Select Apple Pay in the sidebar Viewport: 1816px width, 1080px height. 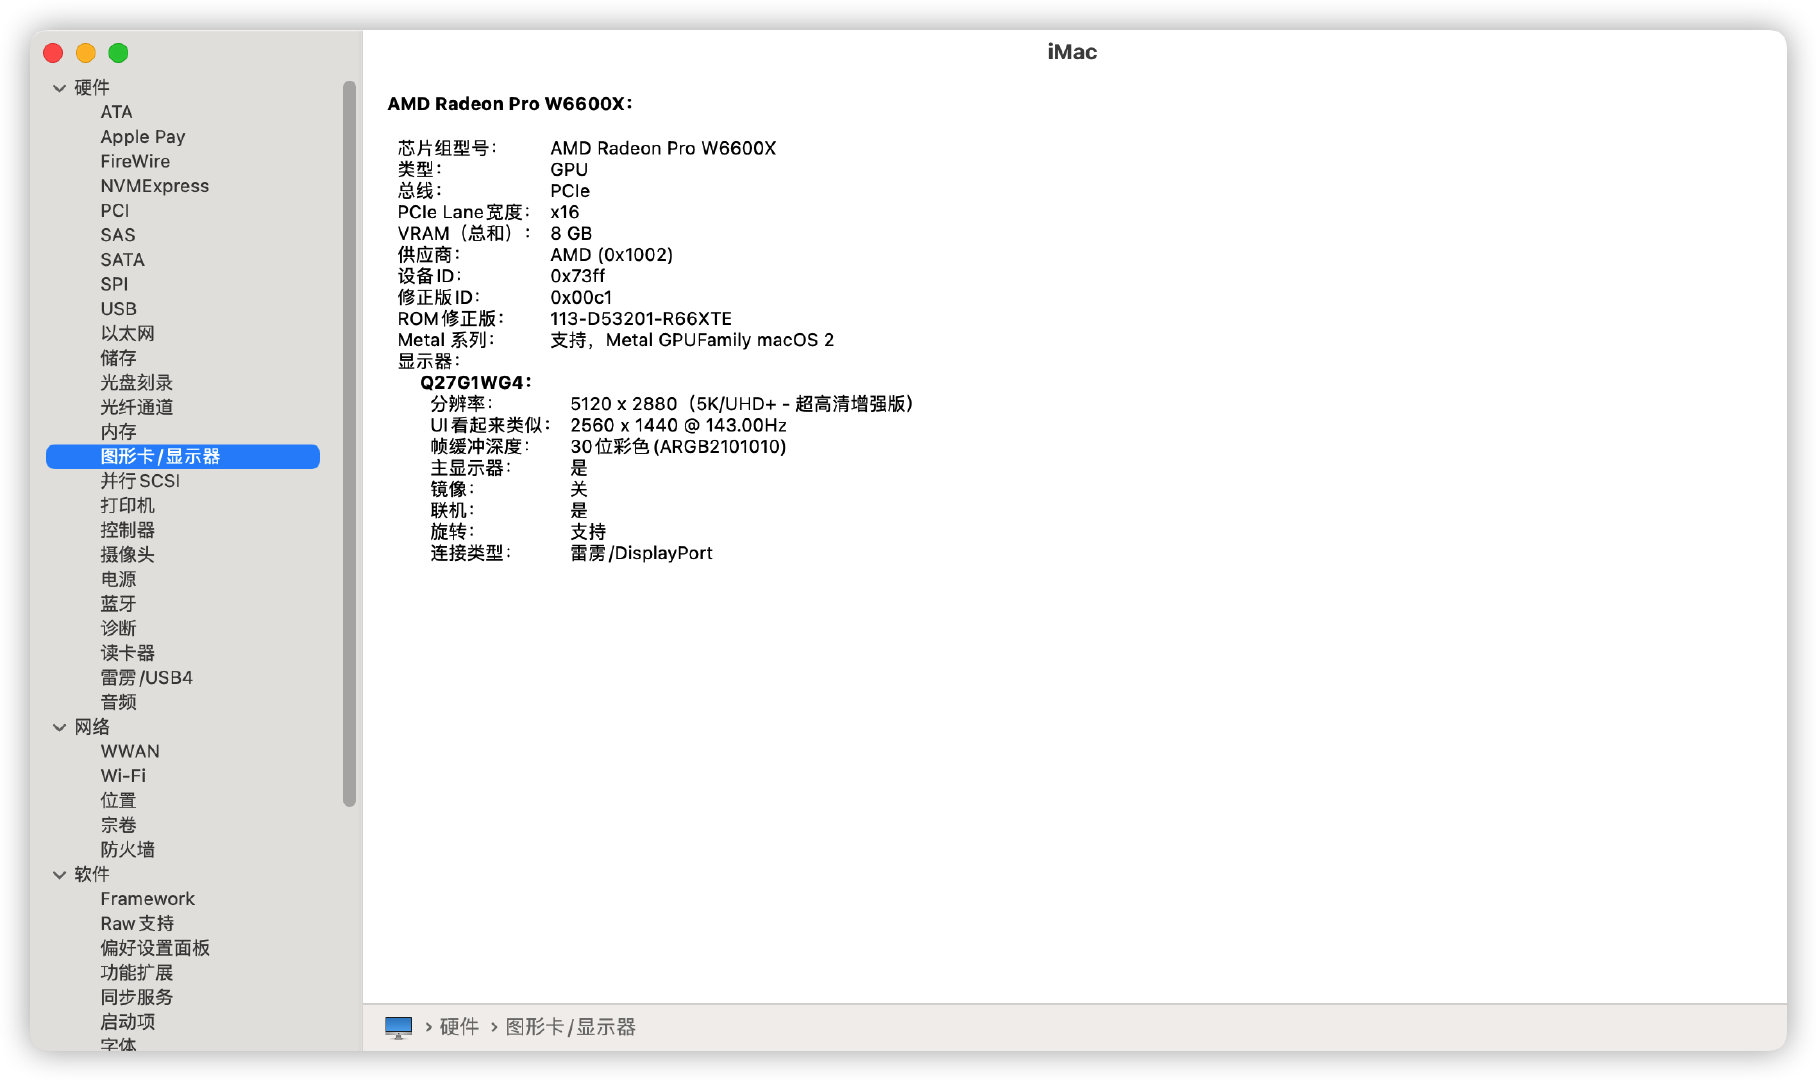(142, 137)
